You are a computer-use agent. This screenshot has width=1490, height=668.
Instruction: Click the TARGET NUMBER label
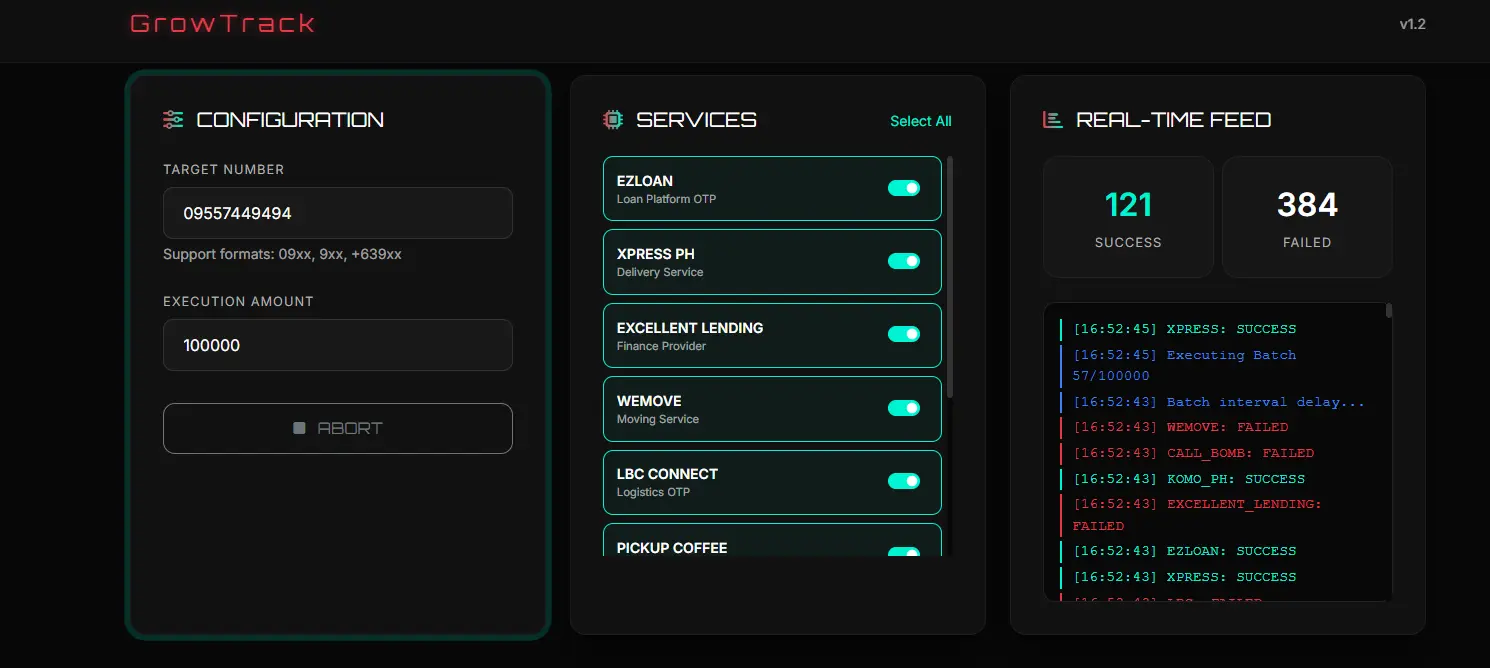tap(224, 170)
